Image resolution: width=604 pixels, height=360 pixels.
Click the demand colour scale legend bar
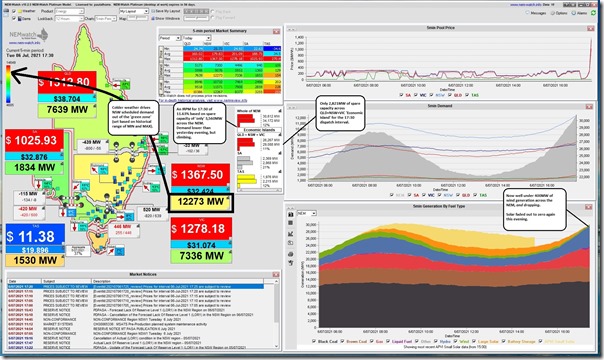pyautogui.click(x=8, y=84)
